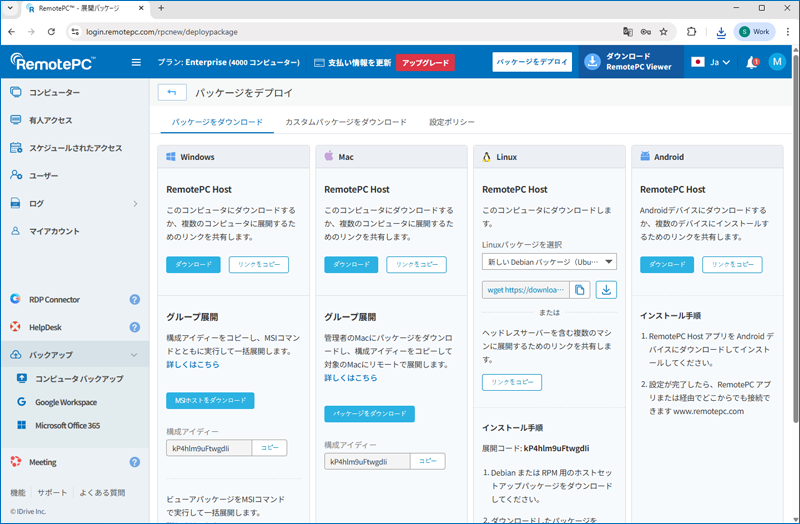
Task: Copy the wget command icon
Action: click(580, 290)
